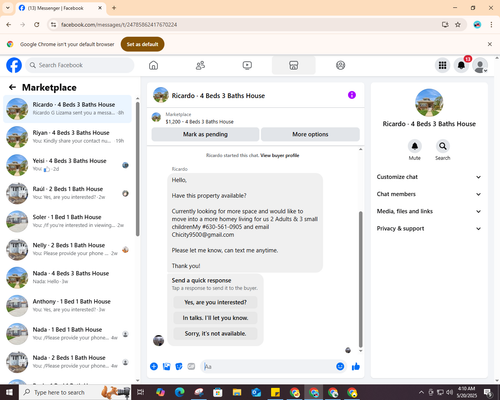The height and width of the screenshot is (400, 500).
Task: Reload the browser page
Action: tap(37, 25)
